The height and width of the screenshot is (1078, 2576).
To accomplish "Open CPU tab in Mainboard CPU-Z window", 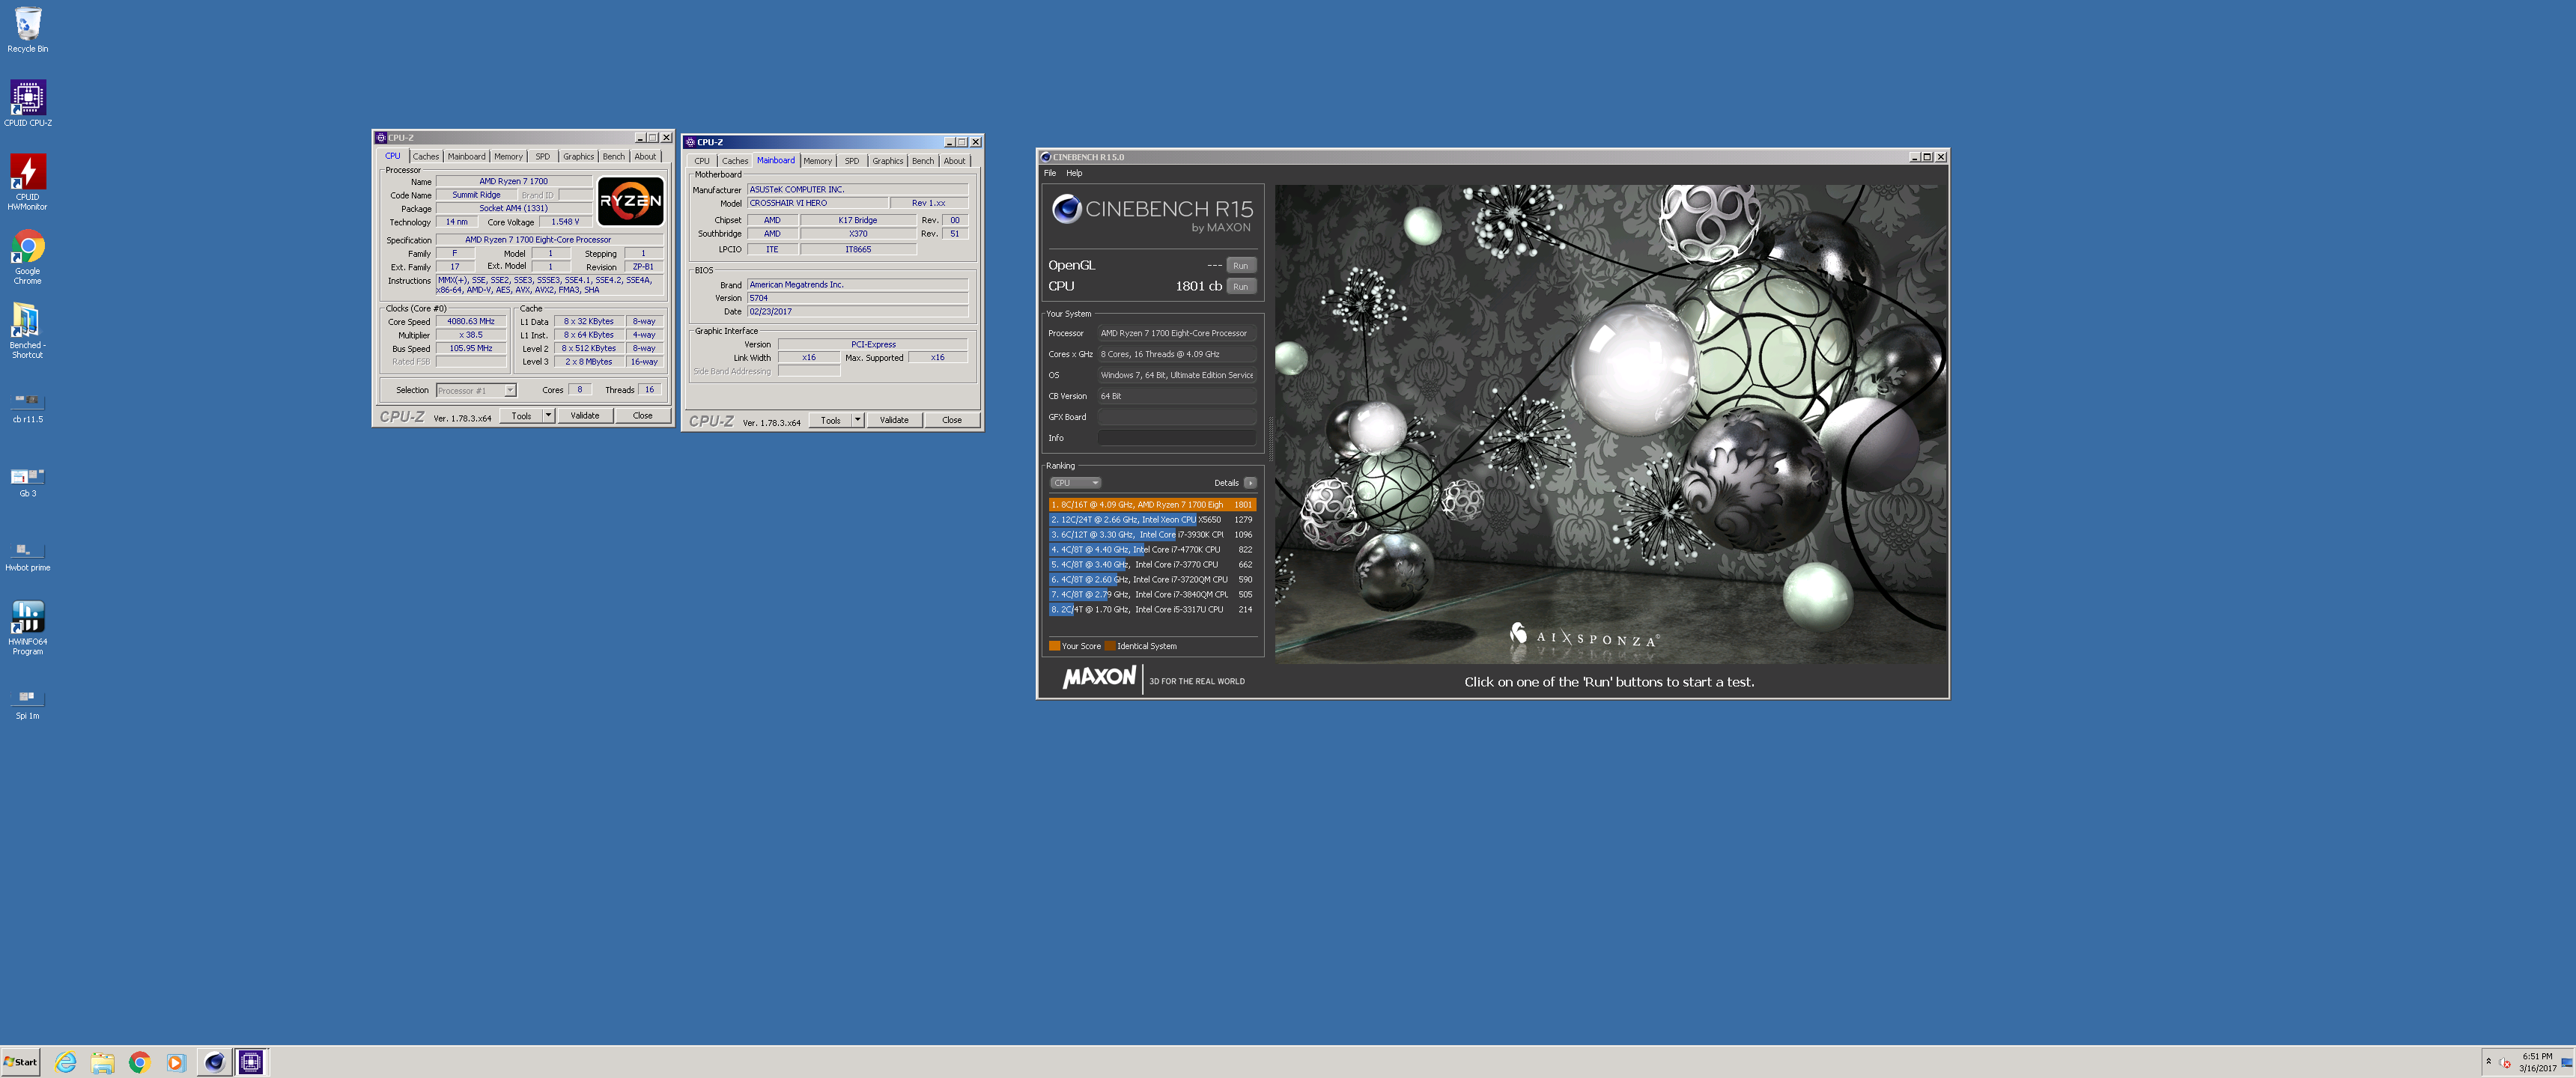I will pos(702,161).
